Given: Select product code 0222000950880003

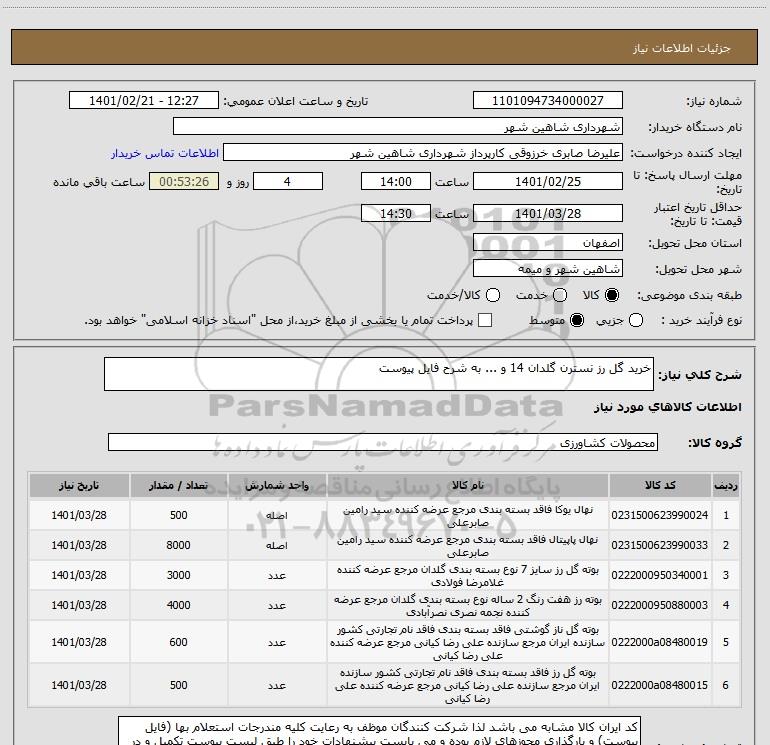Looking at the screenshot, I should click(660, 605).
